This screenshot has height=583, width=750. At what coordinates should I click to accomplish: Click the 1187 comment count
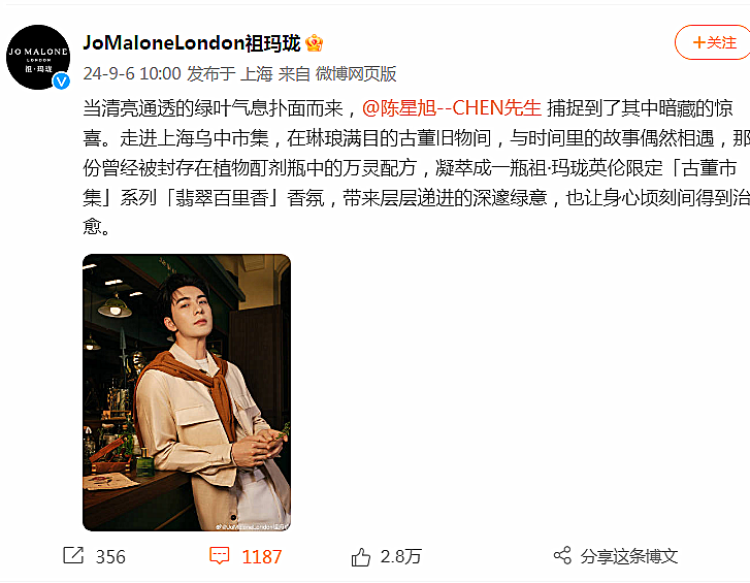[262, 557]
